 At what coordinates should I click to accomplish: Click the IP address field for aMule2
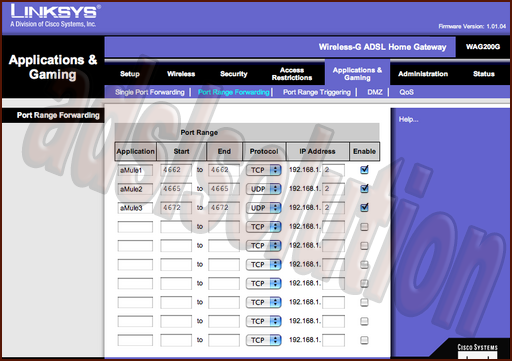(334, 189)
